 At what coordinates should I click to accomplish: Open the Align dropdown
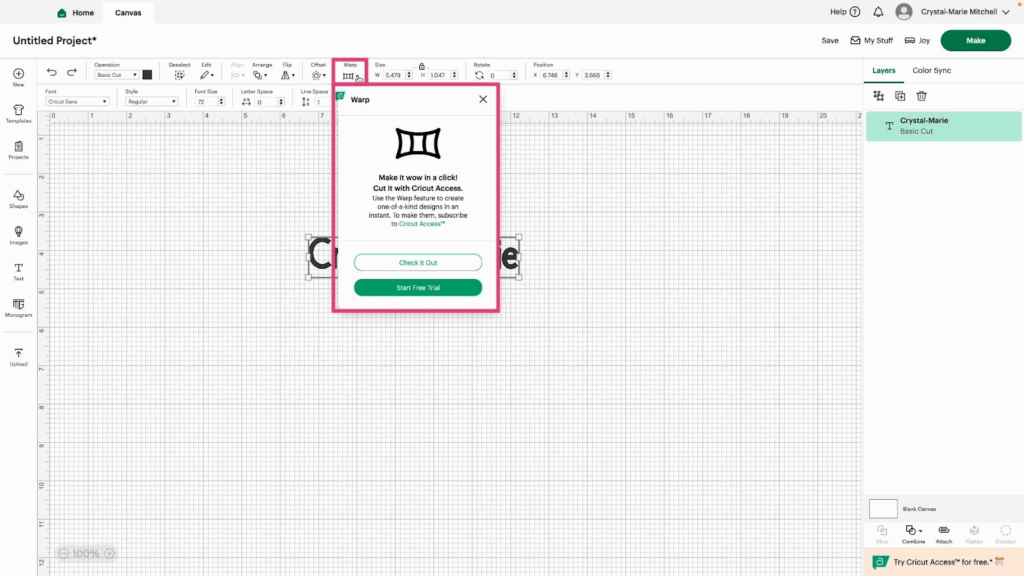[x=237, y=75]
